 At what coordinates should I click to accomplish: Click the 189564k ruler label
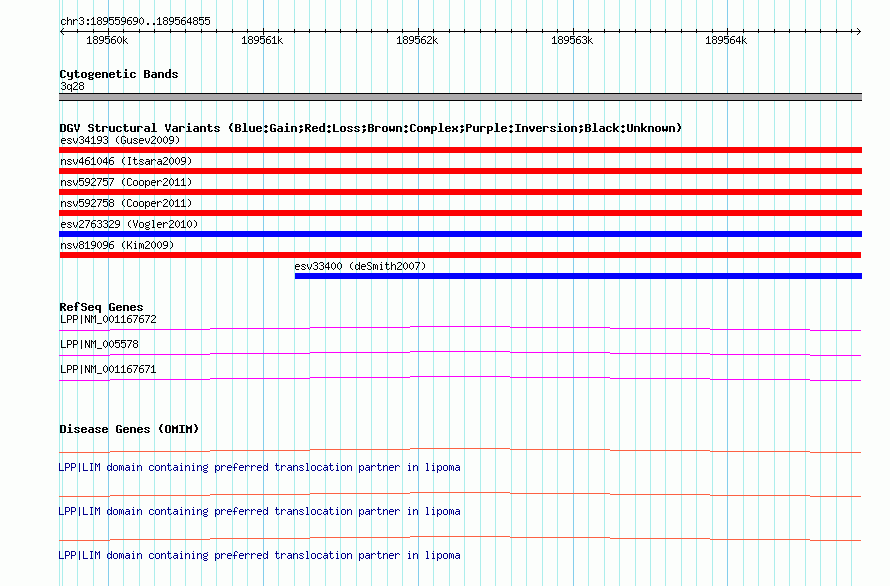(x=726, y=40)
